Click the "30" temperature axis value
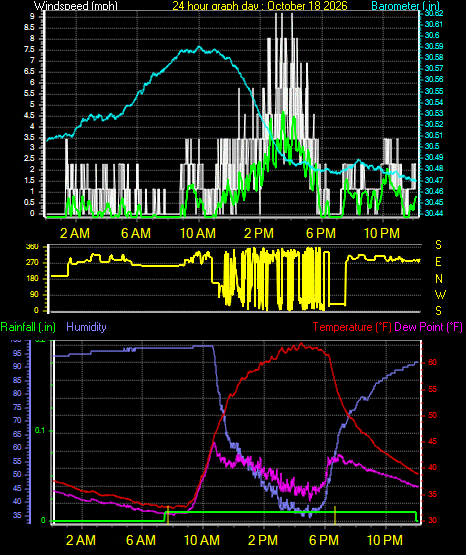Screen dimensions: 466x555 point(432,520)
